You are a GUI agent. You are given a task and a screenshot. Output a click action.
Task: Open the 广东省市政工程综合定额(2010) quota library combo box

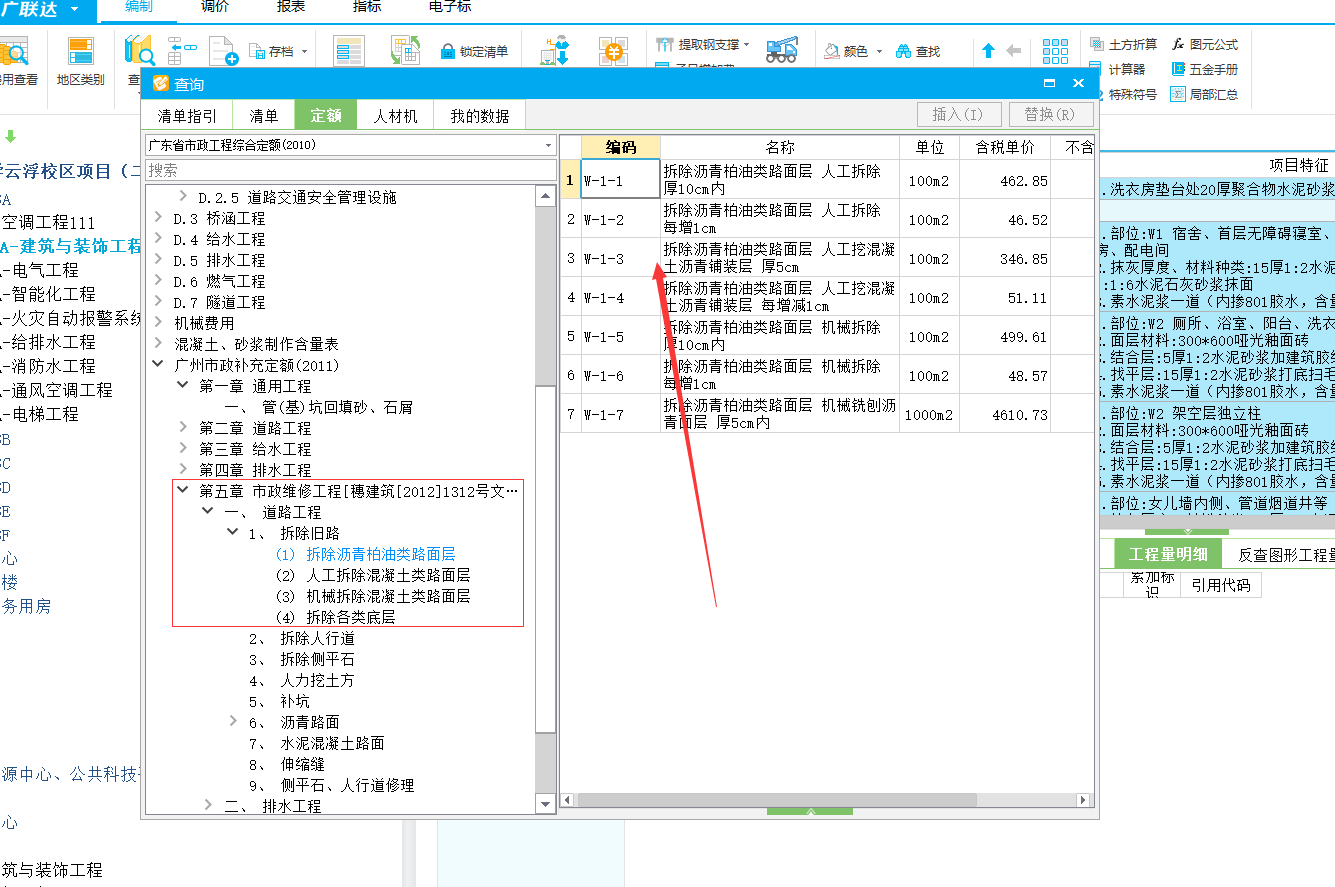pyautogui.click(x=350, y=146)
